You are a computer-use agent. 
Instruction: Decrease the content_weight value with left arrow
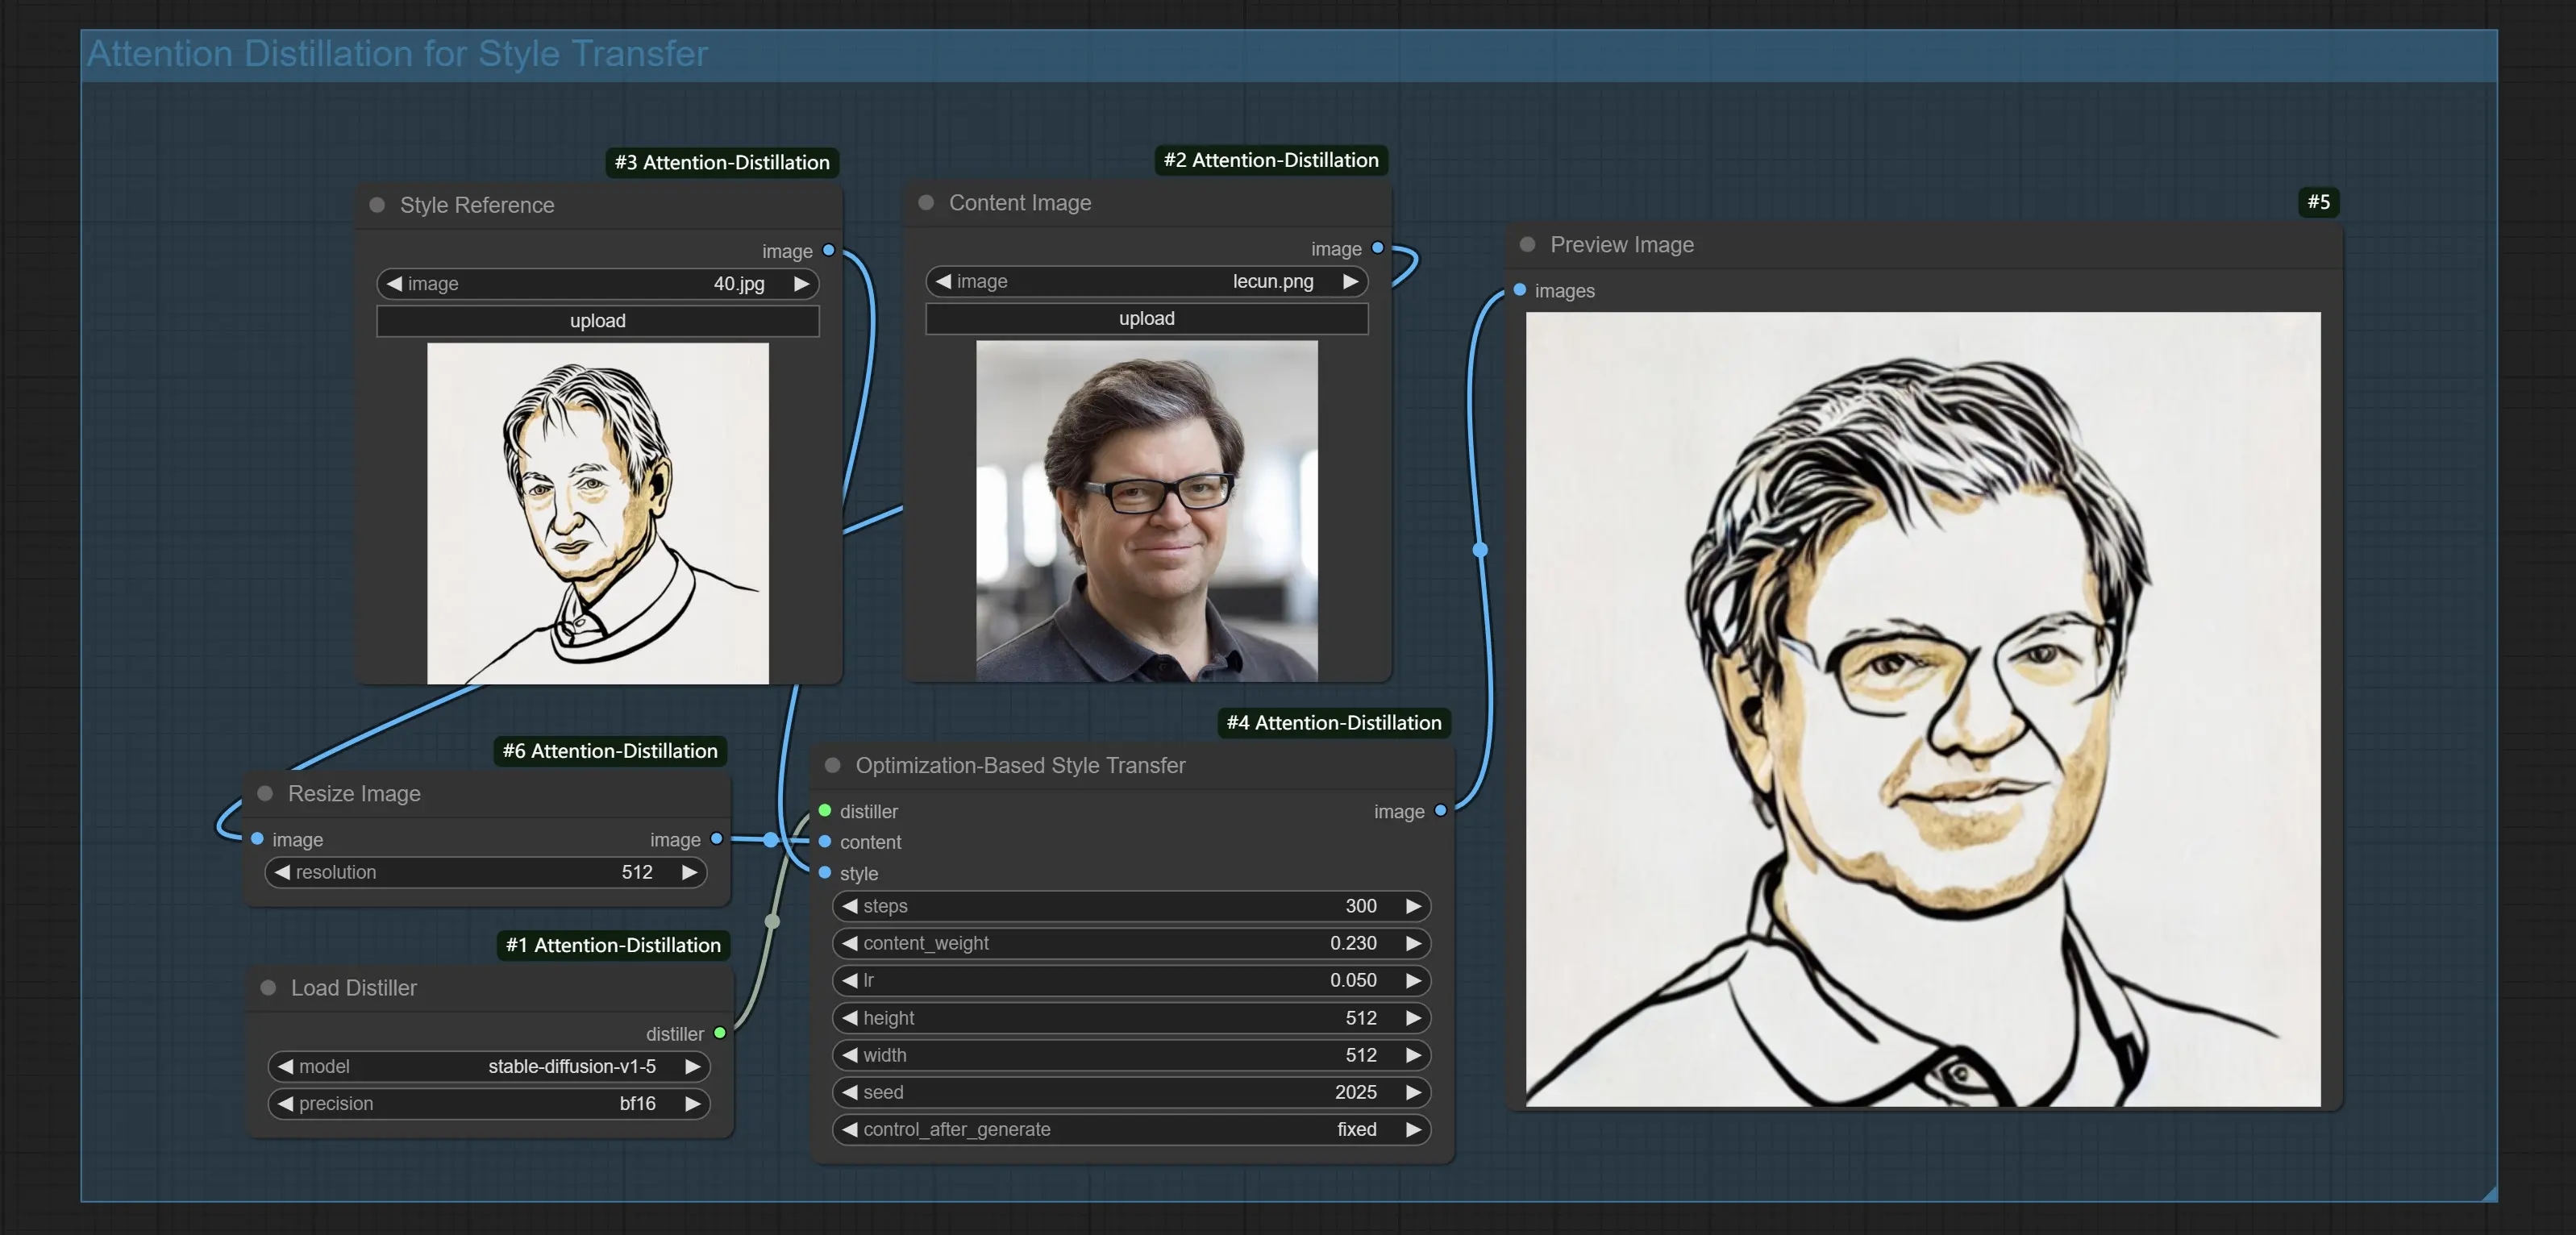(x=850, y=943)
